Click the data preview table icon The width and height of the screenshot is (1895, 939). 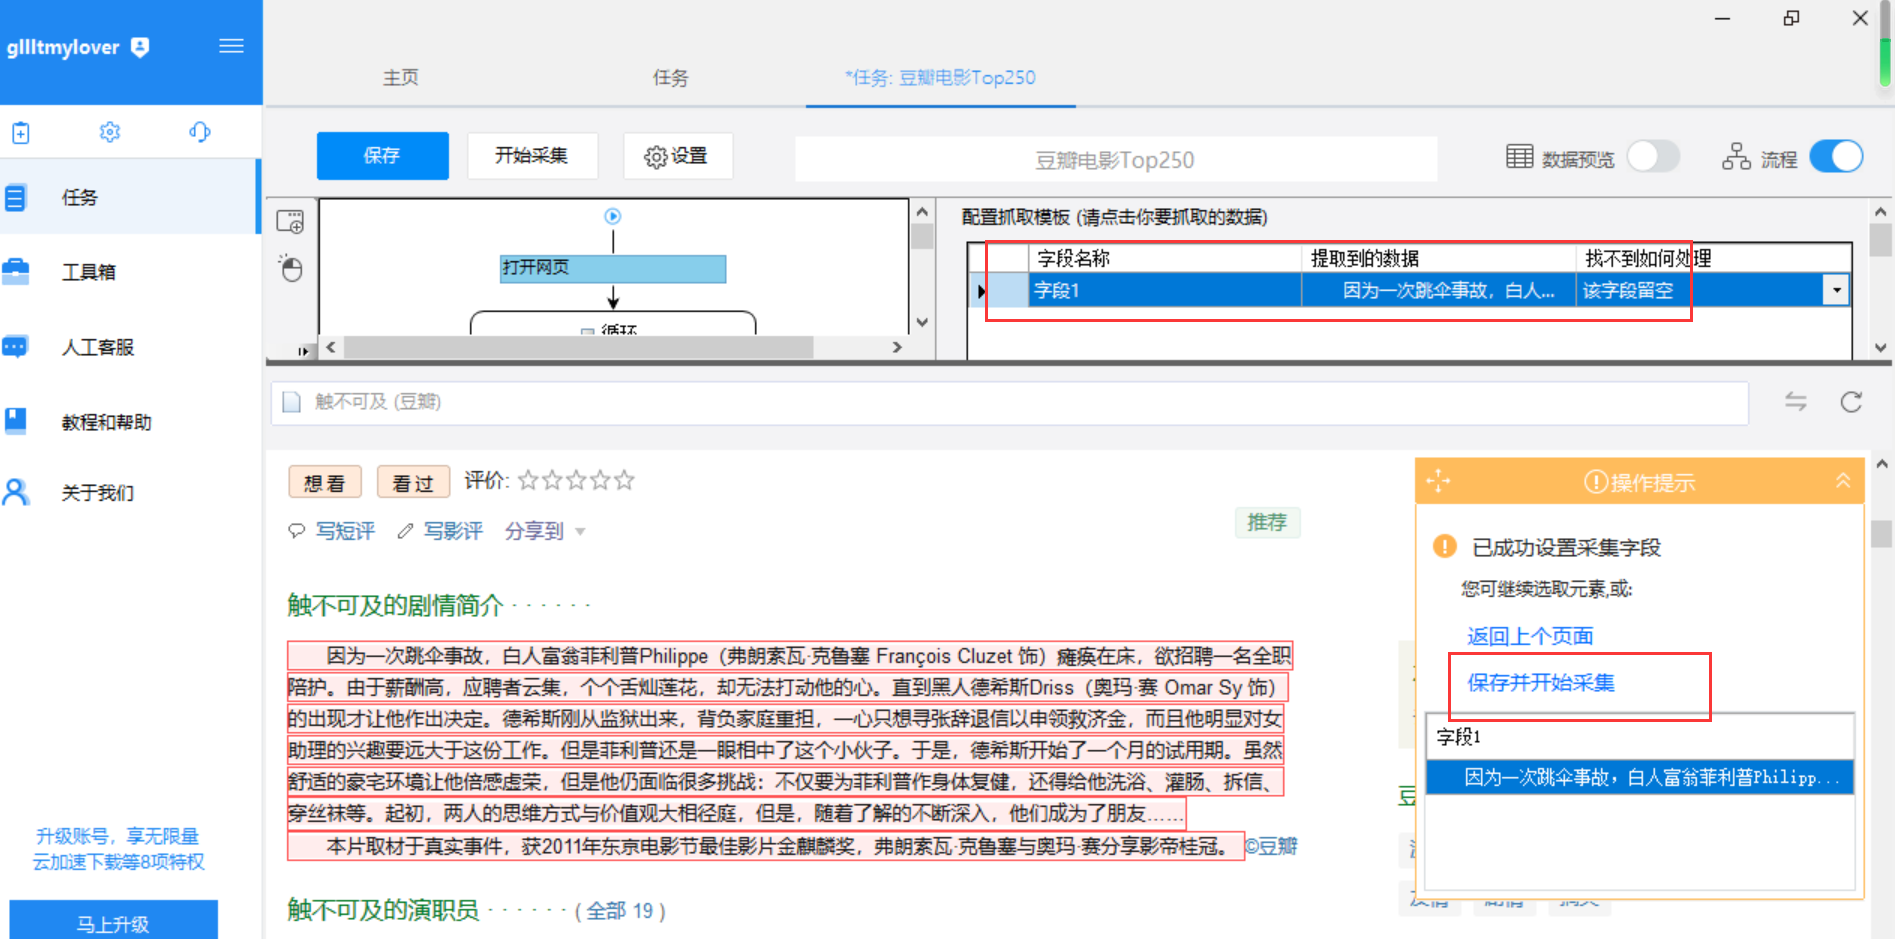tap(1519, 157)
